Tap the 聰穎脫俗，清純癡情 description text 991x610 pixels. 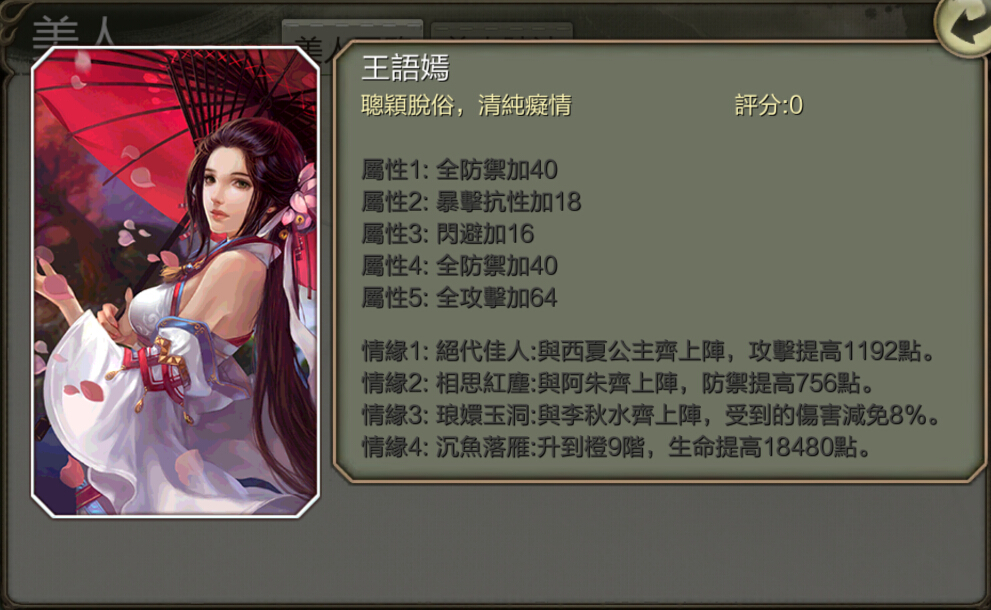coord(466,105)
